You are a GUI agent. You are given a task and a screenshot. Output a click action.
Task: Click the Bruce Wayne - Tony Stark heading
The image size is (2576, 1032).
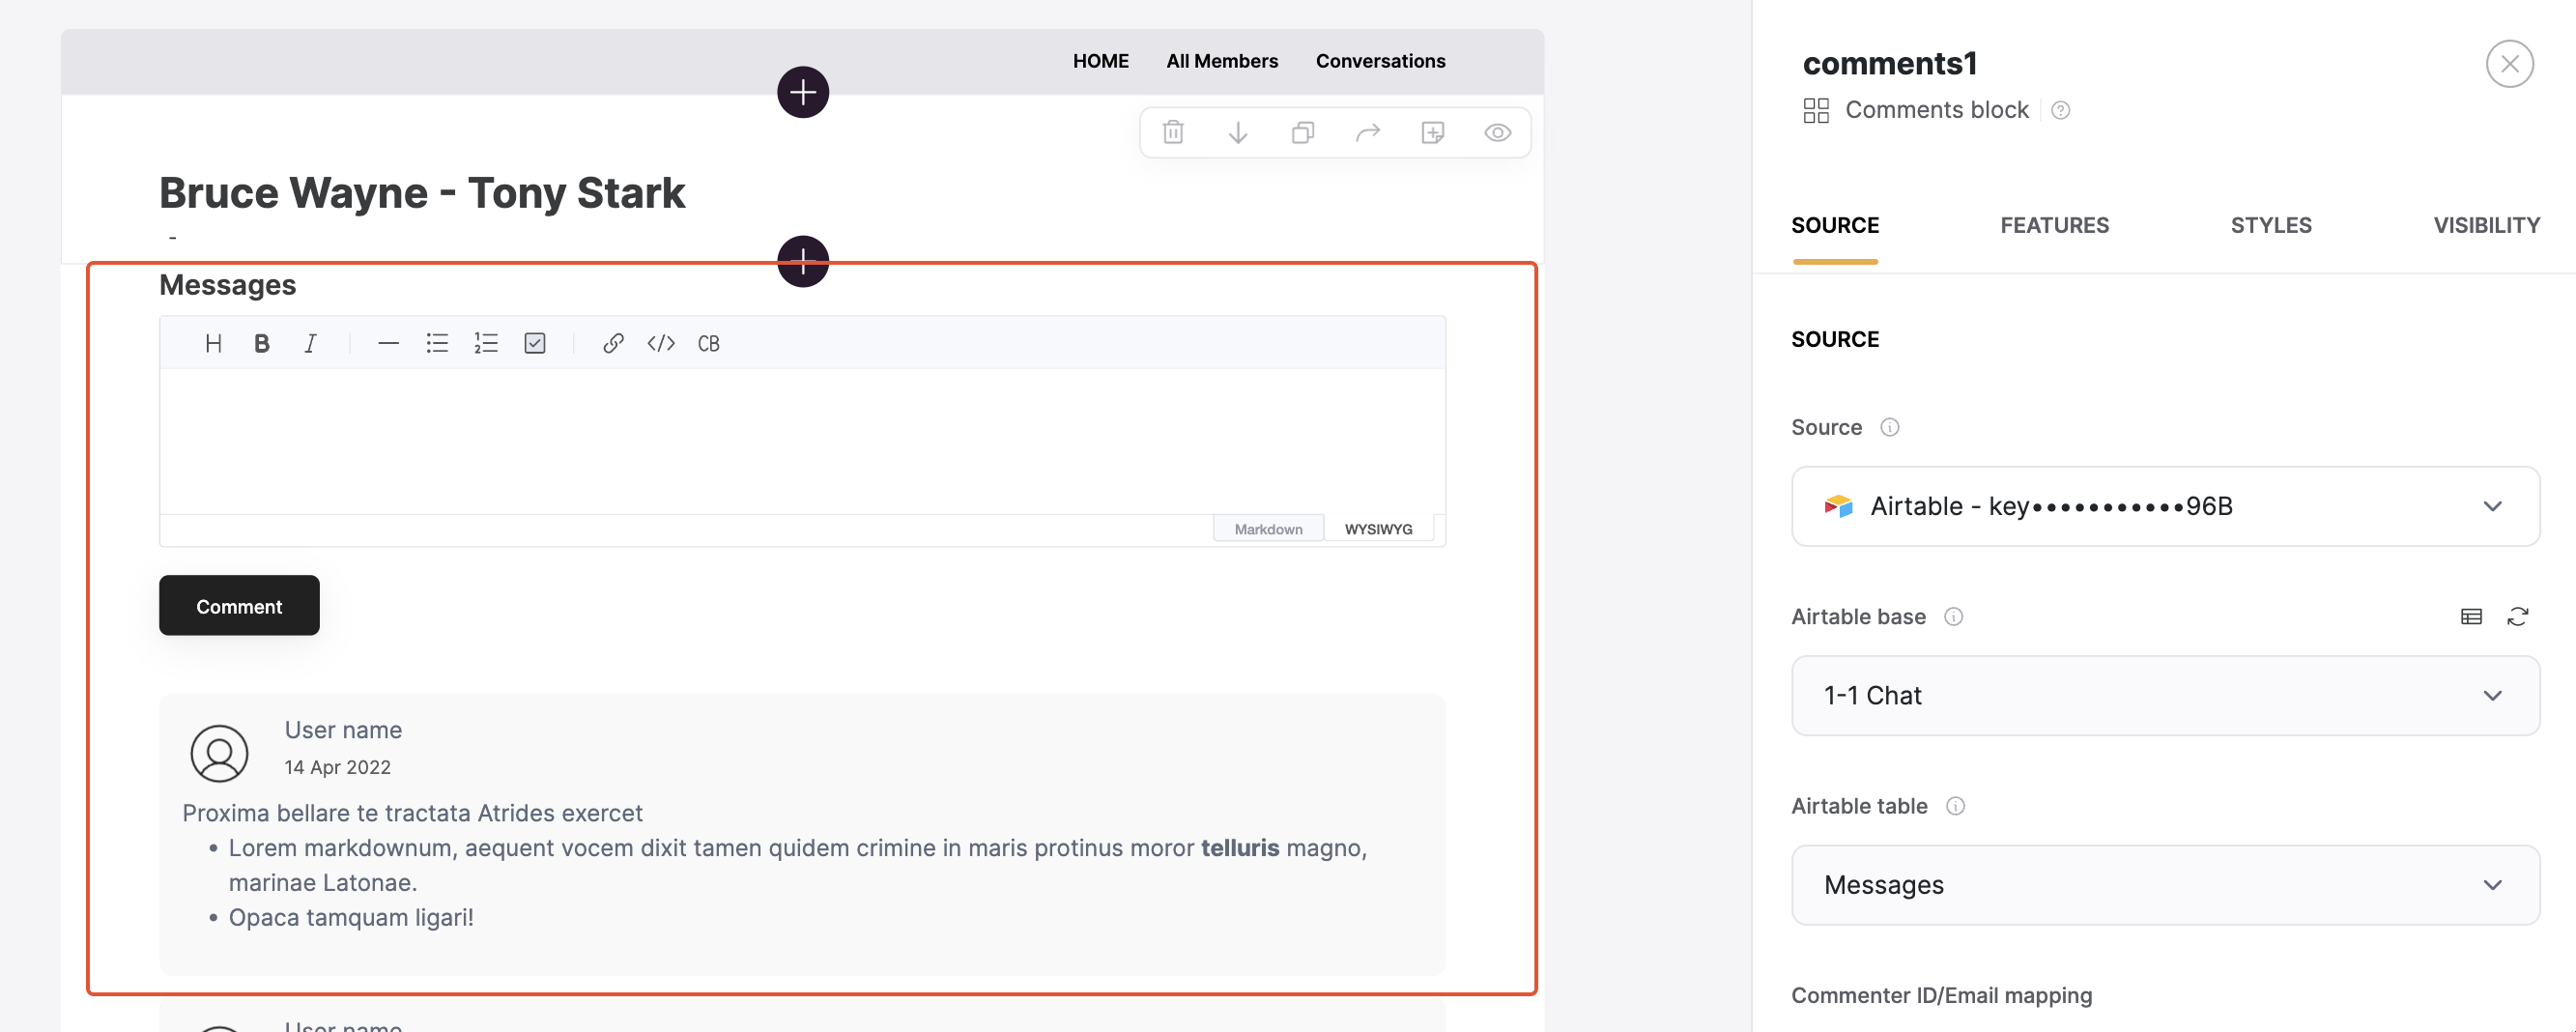coord(422,192)
